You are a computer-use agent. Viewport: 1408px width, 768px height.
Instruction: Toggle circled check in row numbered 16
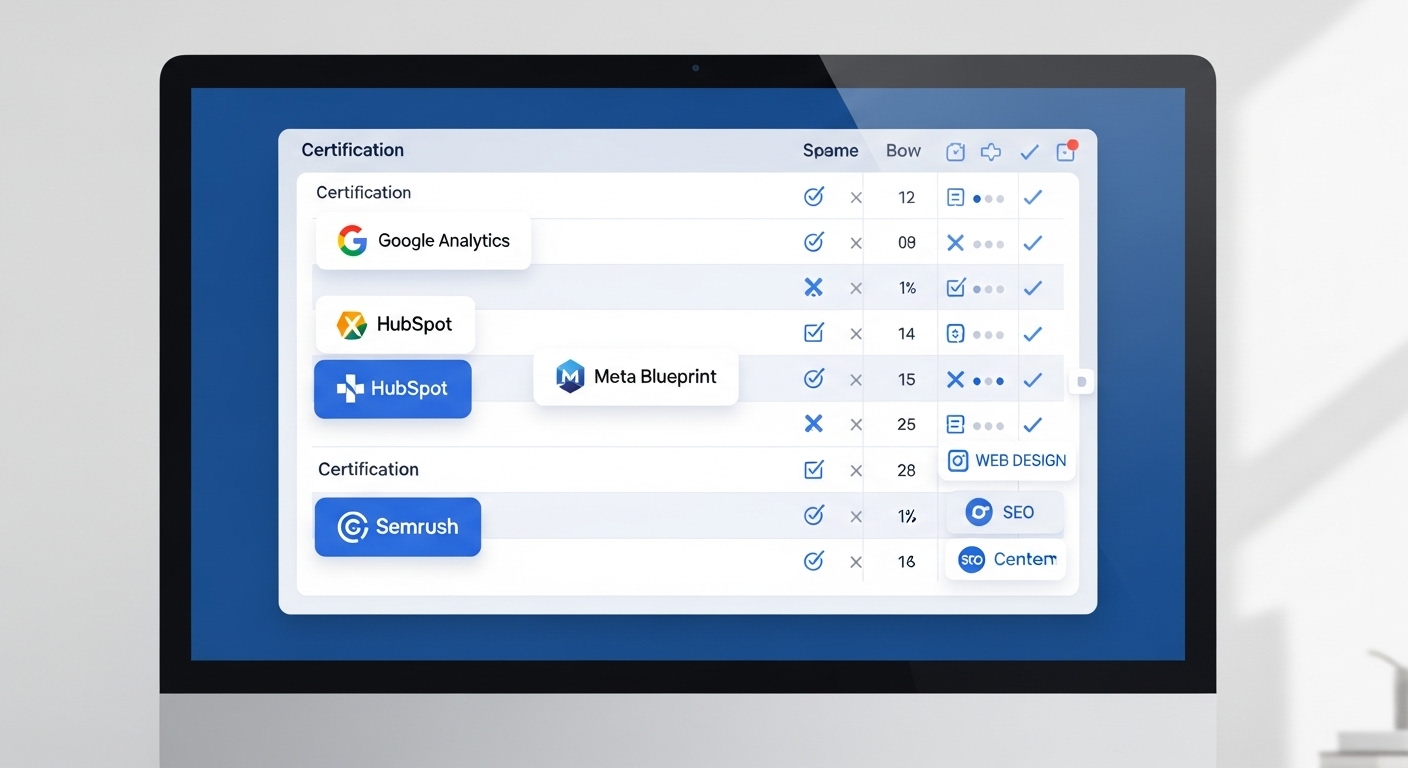(814, 561)
